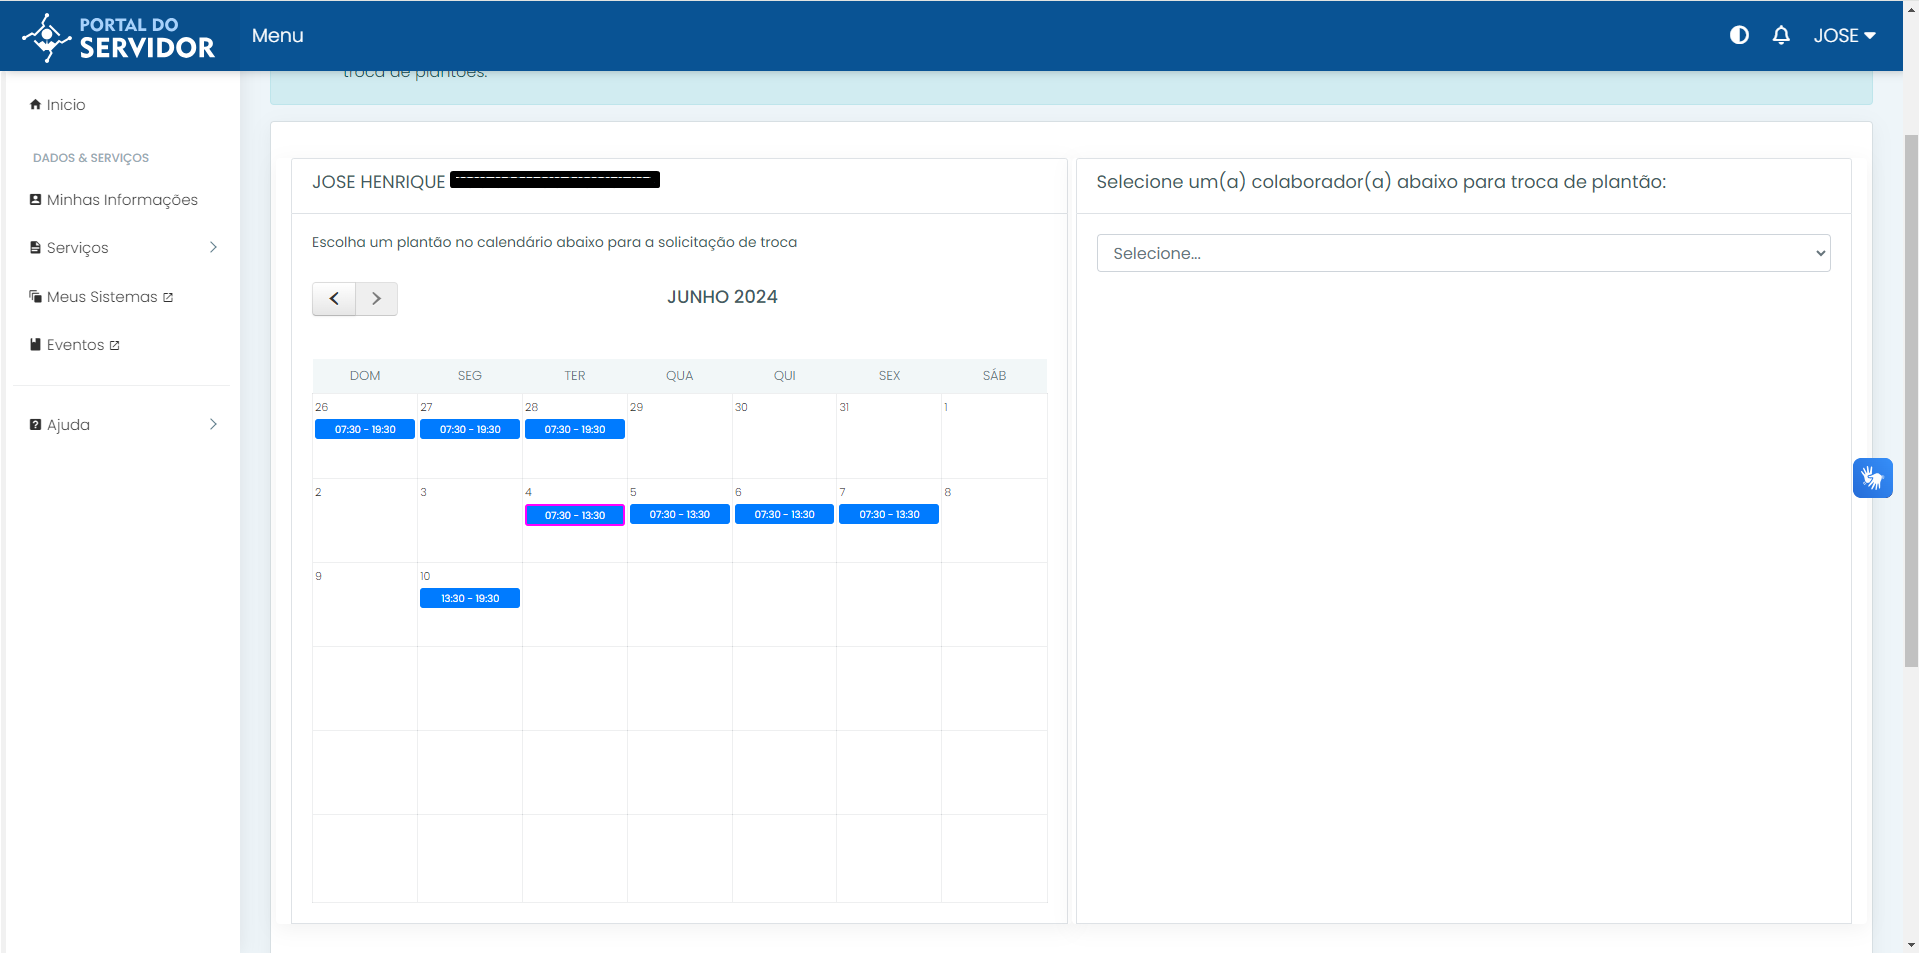Click the SEX column header
The height and width of the screenshot is (953, 1919).
(x=889, y=376)
